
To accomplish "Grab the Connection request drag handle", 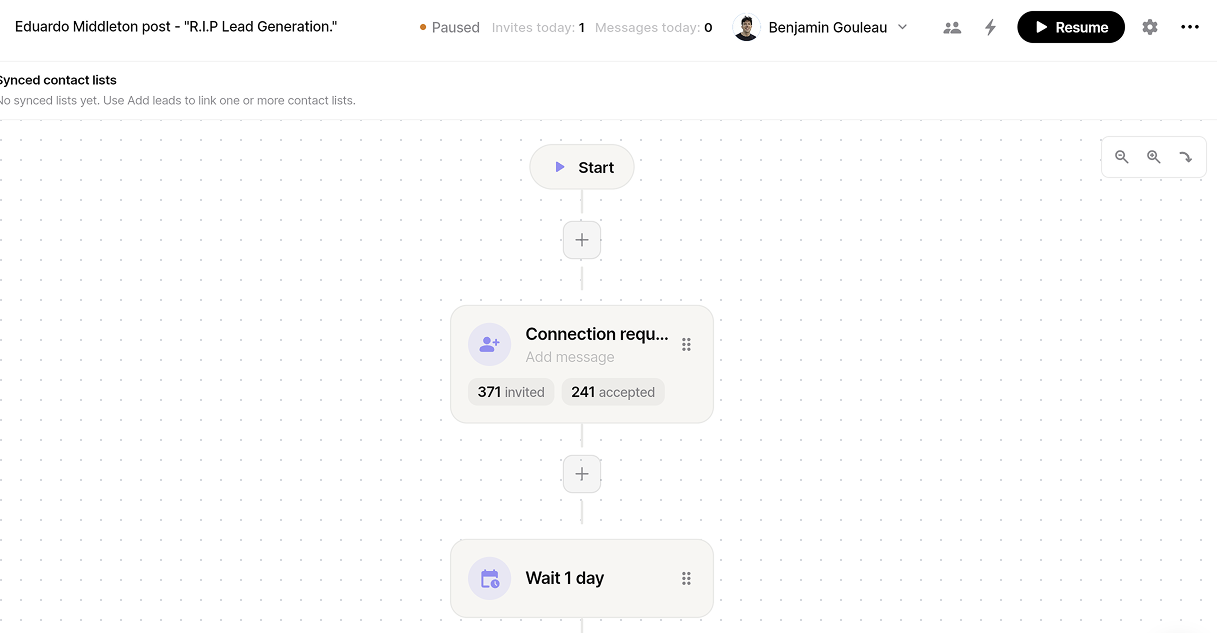I will 687,344.
